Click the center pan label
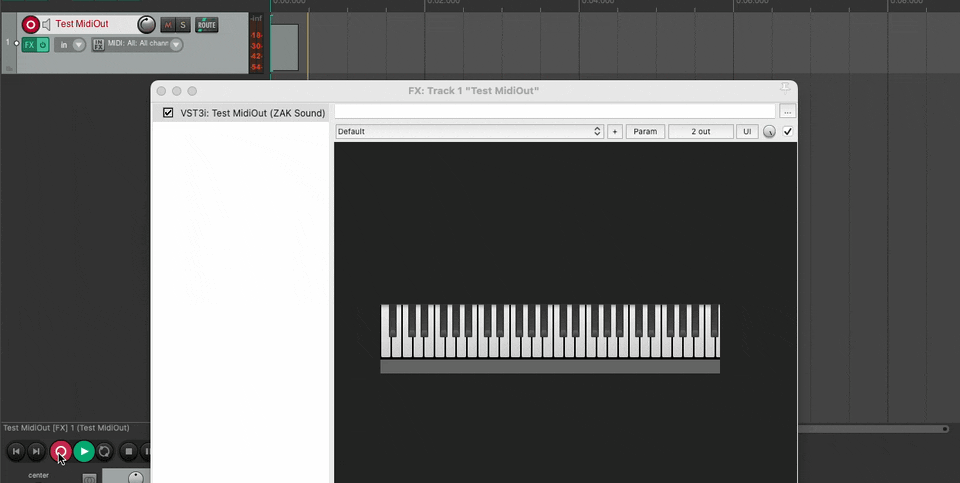The image size is (960, 483). [39, 475]
